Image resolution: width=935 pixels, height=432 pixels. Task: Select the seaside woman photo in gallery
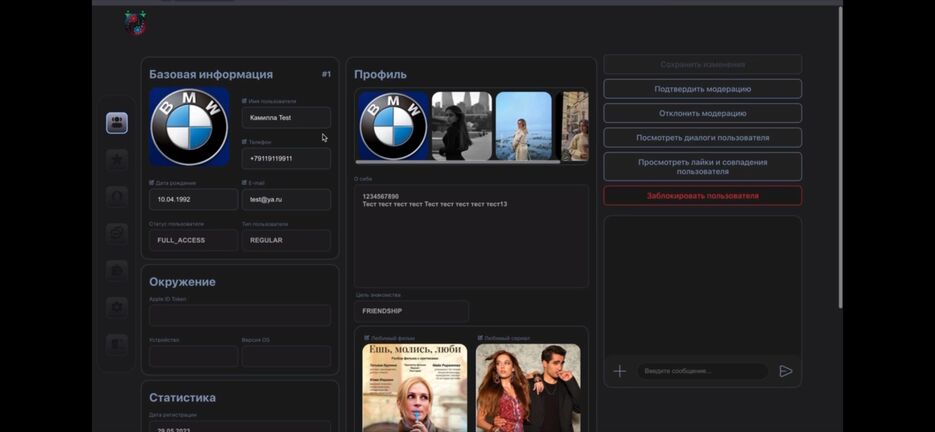(524, 126)
